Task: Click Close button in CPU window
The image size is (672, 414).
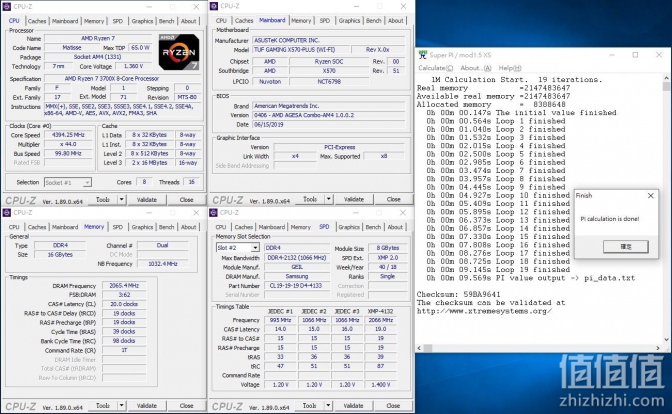Action: click(186, 200)
